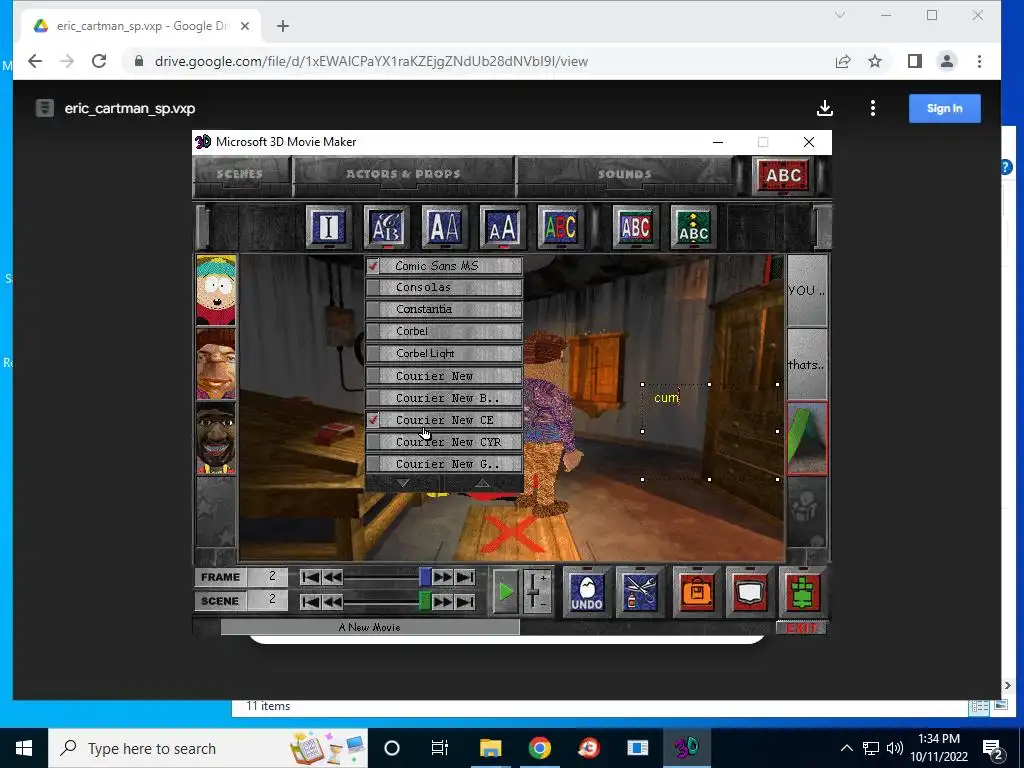1024x768 pixels.
Task: Jump to the first frame
Action: [x=310, y=577]
